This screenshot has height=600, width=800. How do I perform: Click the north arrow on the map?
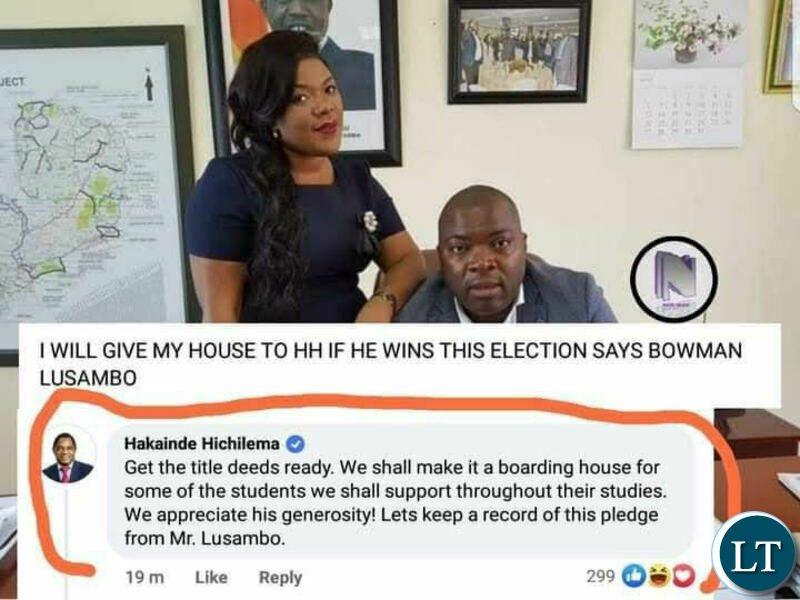pos(148,84)
